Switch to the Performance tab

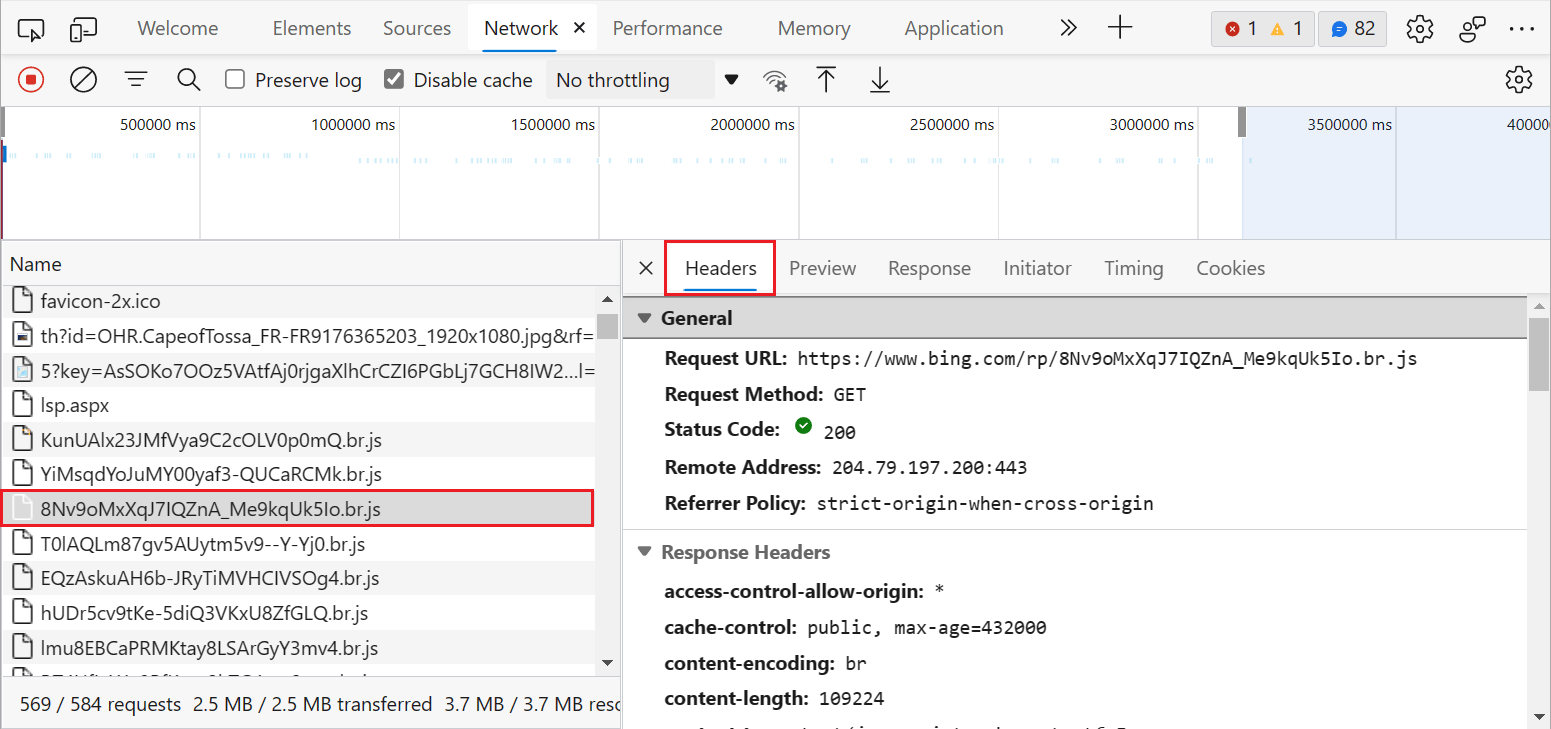click(667, 28)
